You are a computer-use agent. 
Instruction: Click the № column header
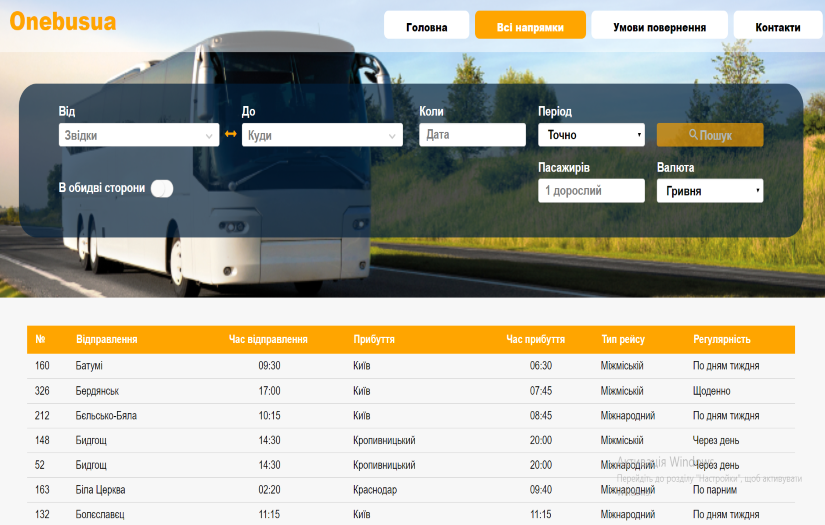click(x=41, y=339)
